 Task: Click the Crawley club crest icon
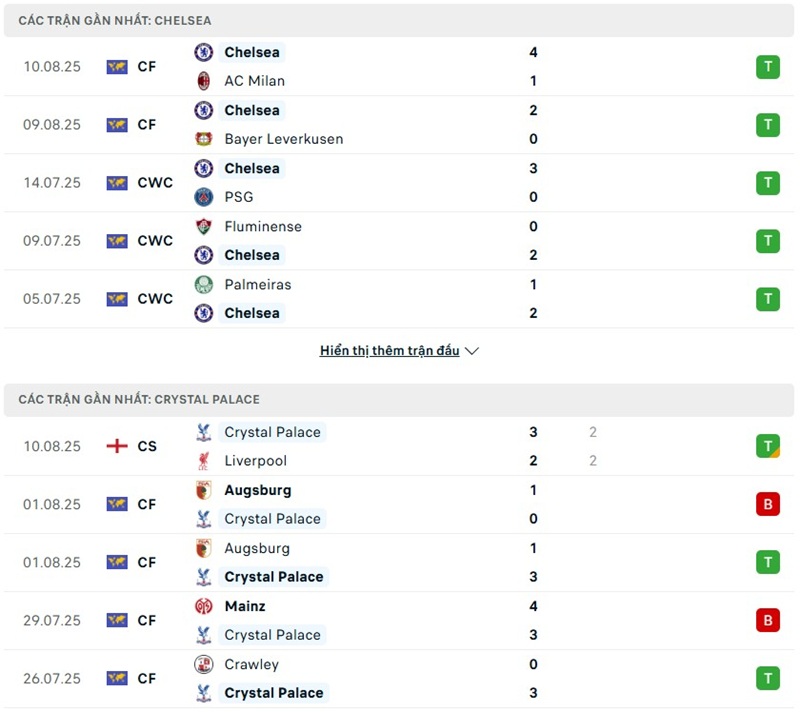click(204, 665)
